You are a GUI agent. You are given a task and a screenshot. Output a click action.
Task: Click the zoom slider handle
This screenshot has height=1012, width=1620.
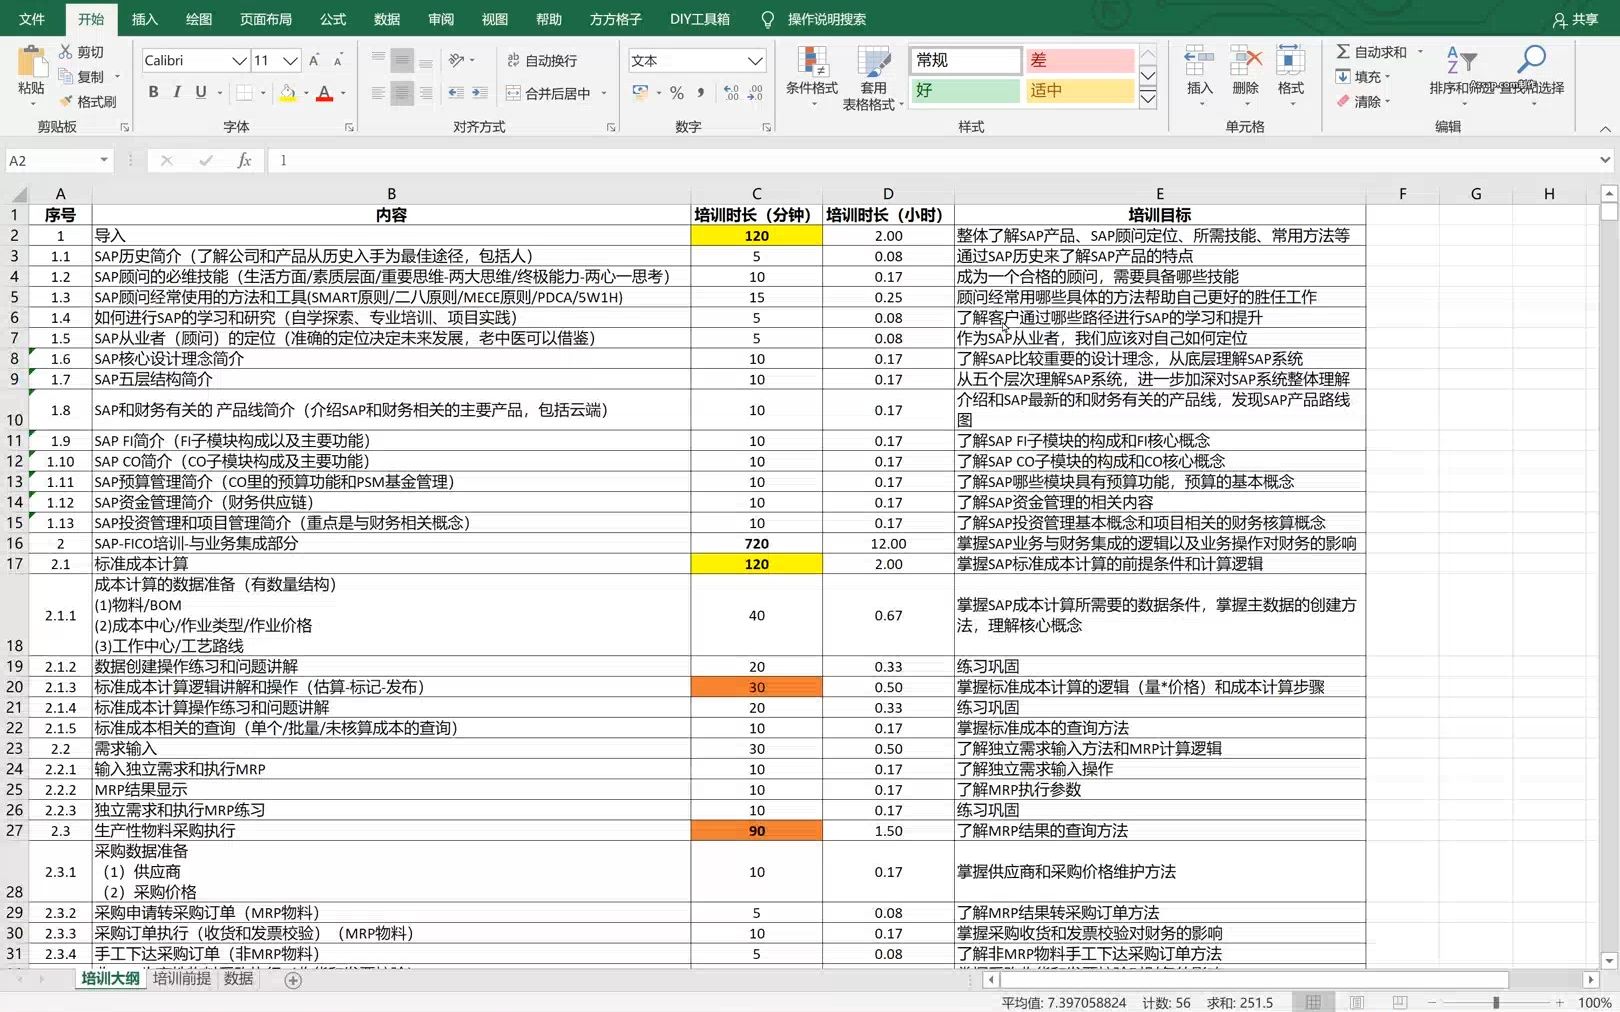(1496, 1002)
